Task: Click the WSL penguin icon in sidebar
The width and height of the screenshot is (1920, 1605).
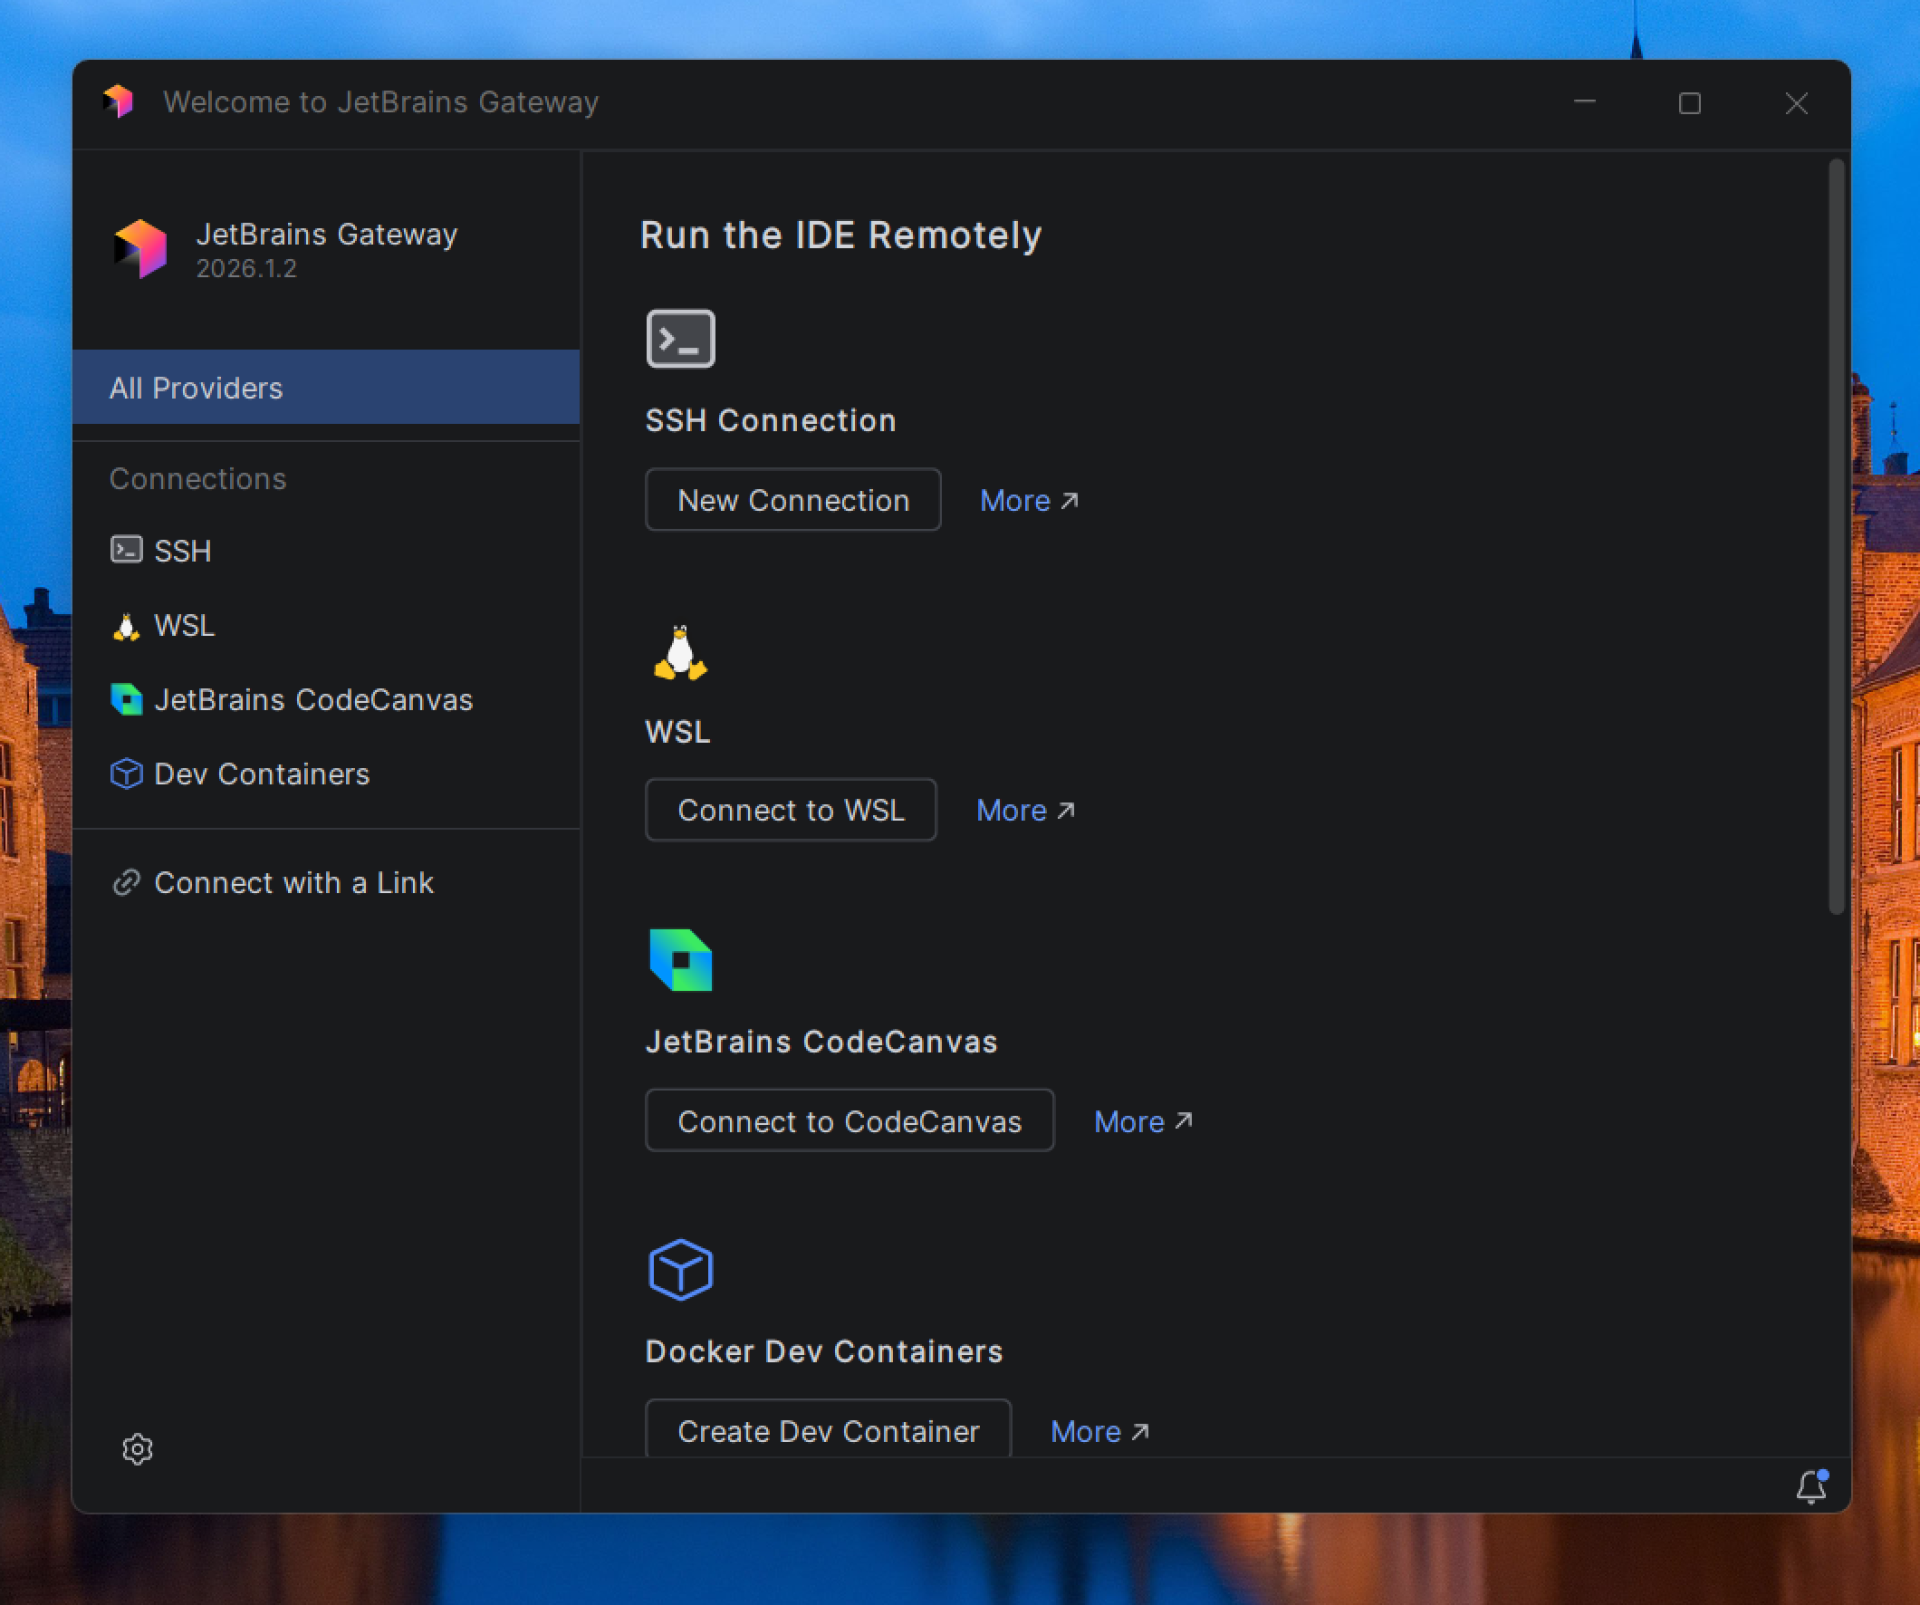Action: [x=126, y=626]
